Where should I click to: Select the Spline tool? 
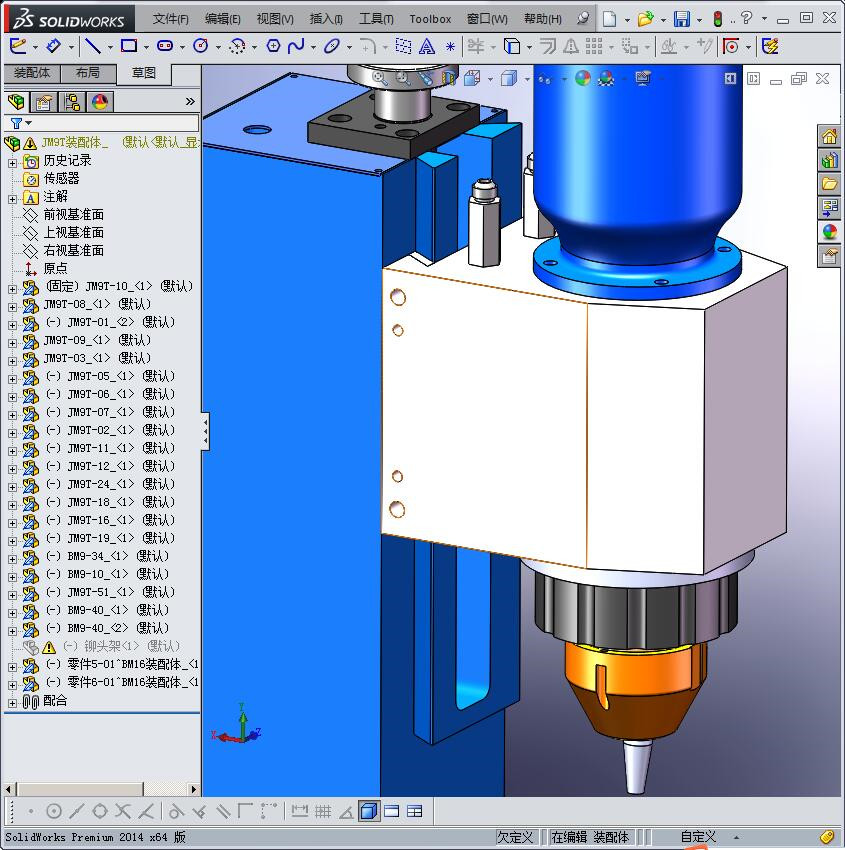pyautogui.click(x=296, y=46)
